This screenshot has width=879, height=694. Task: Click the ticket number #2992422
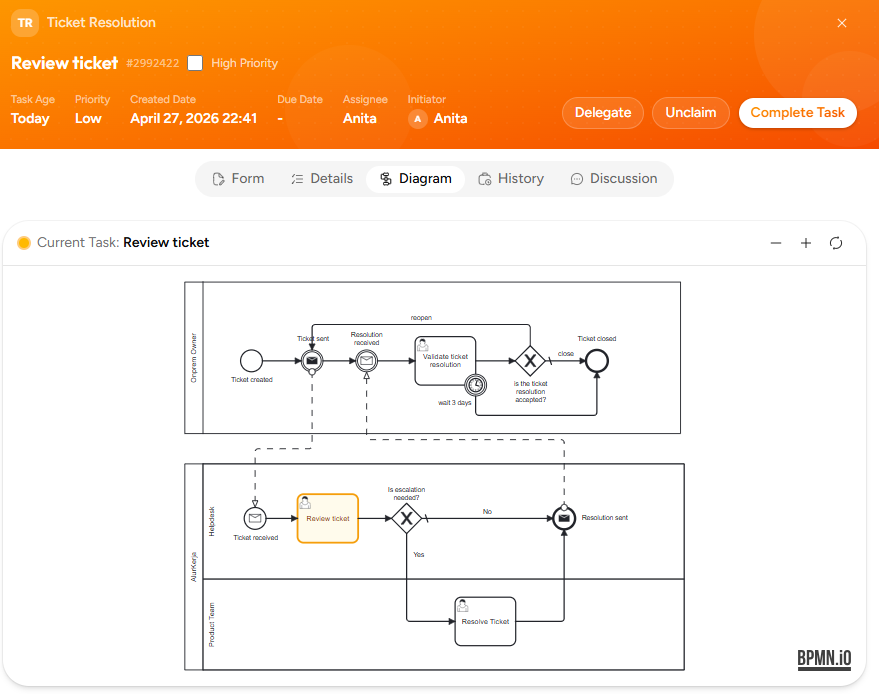[x=152, y=63]
